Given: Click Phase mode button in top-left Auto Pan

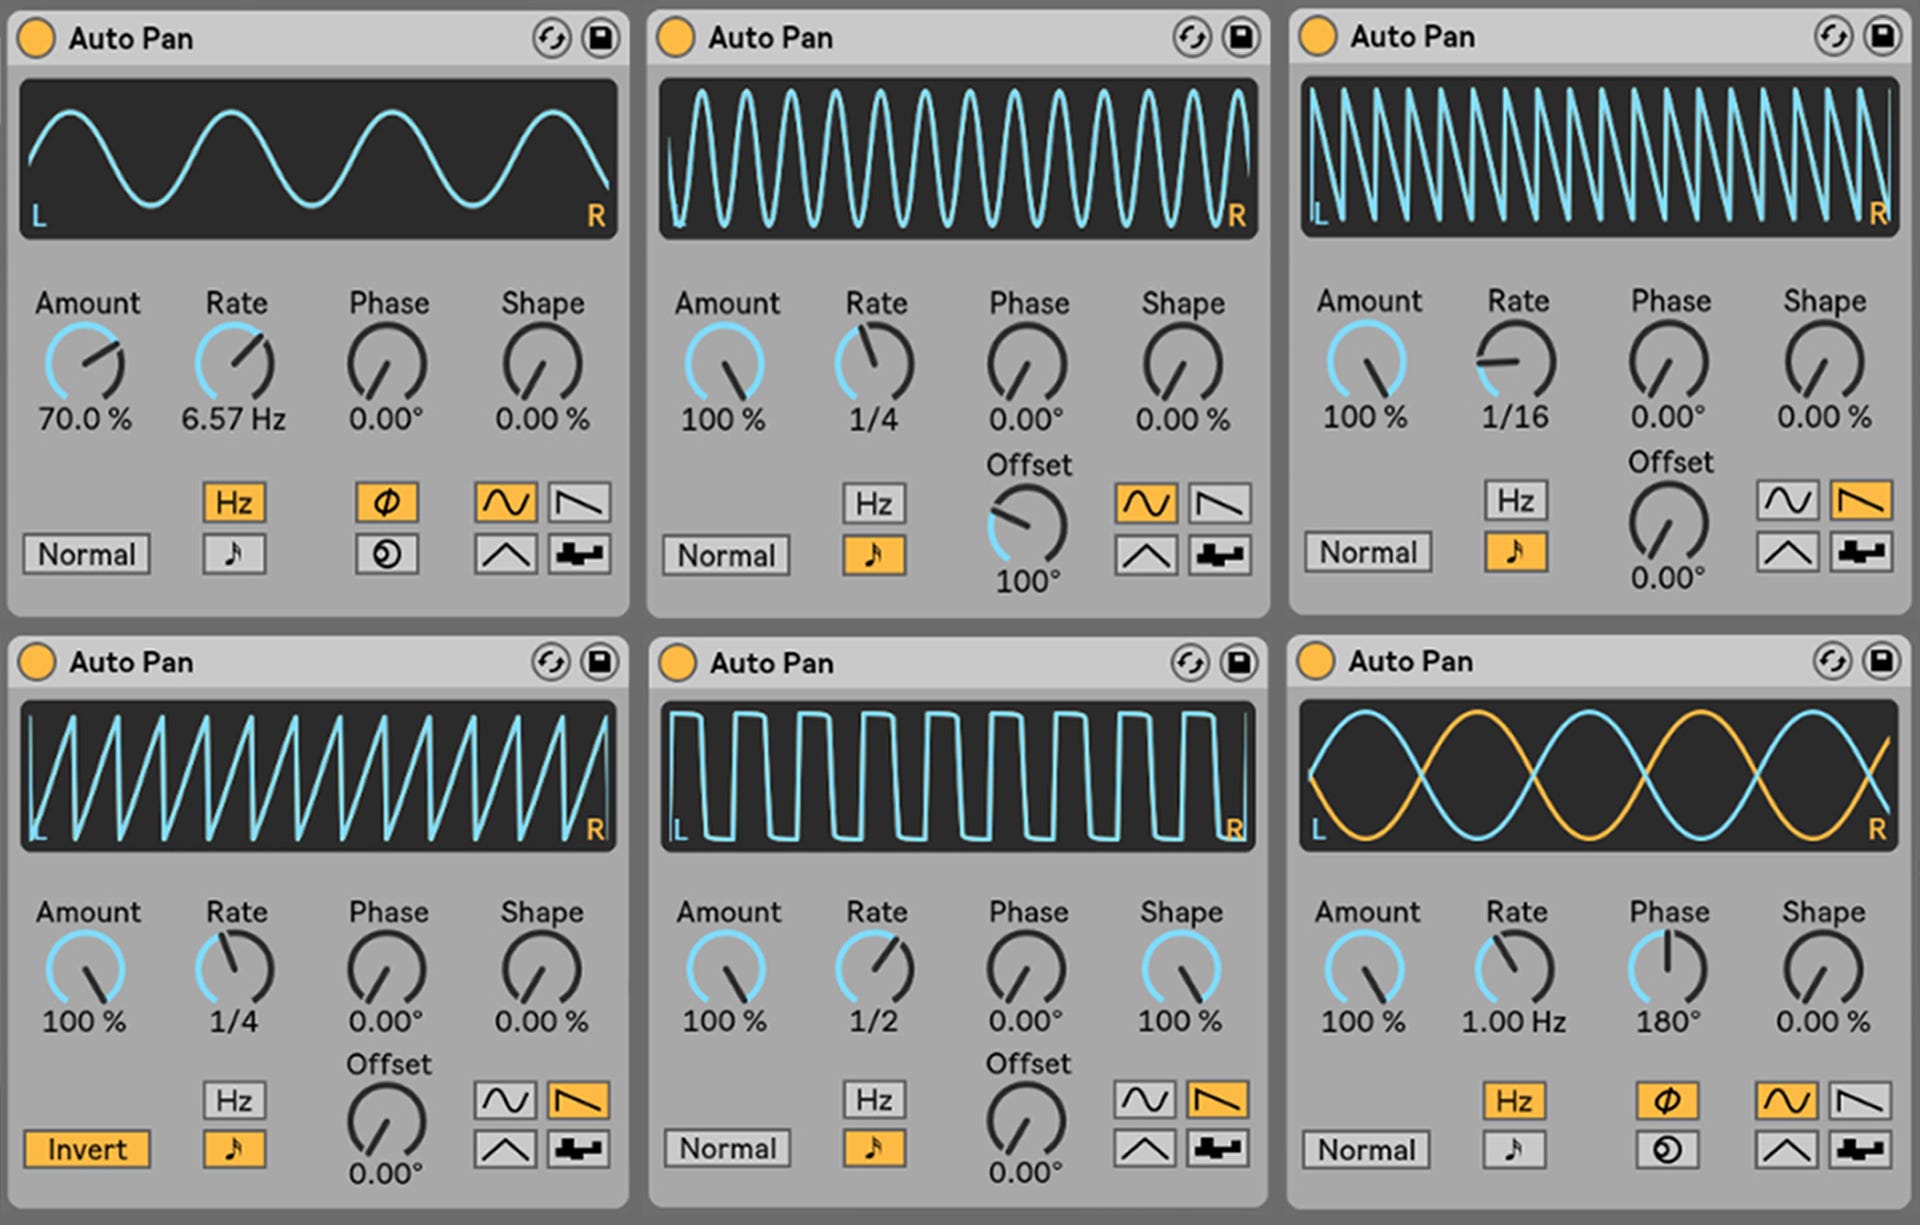Looking at the screenshot, I should (386, 502).
